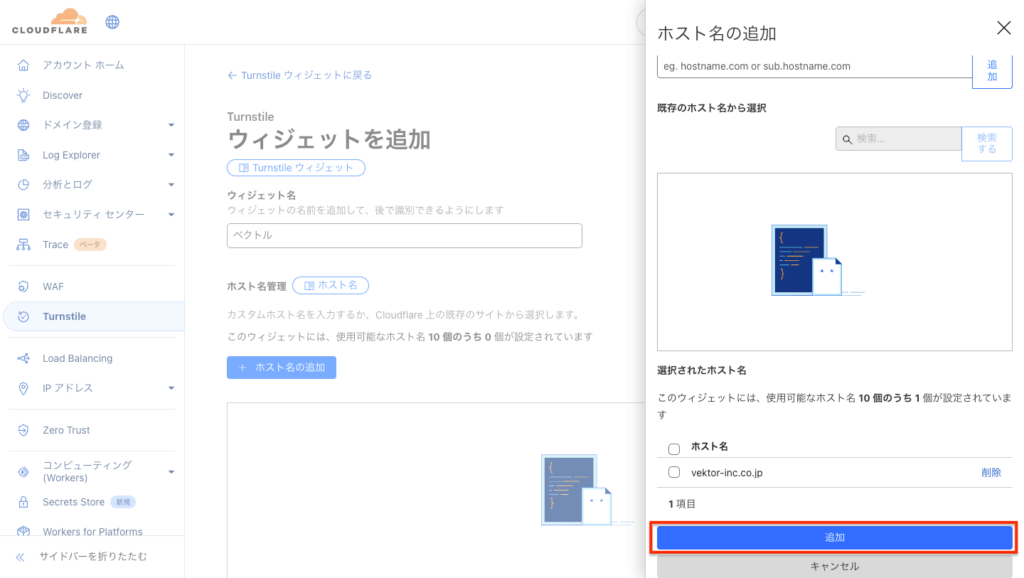Expand the コンピューティング (Workers) menu arrow
This screenshot has width=1024, height=578.
(171, 472)
